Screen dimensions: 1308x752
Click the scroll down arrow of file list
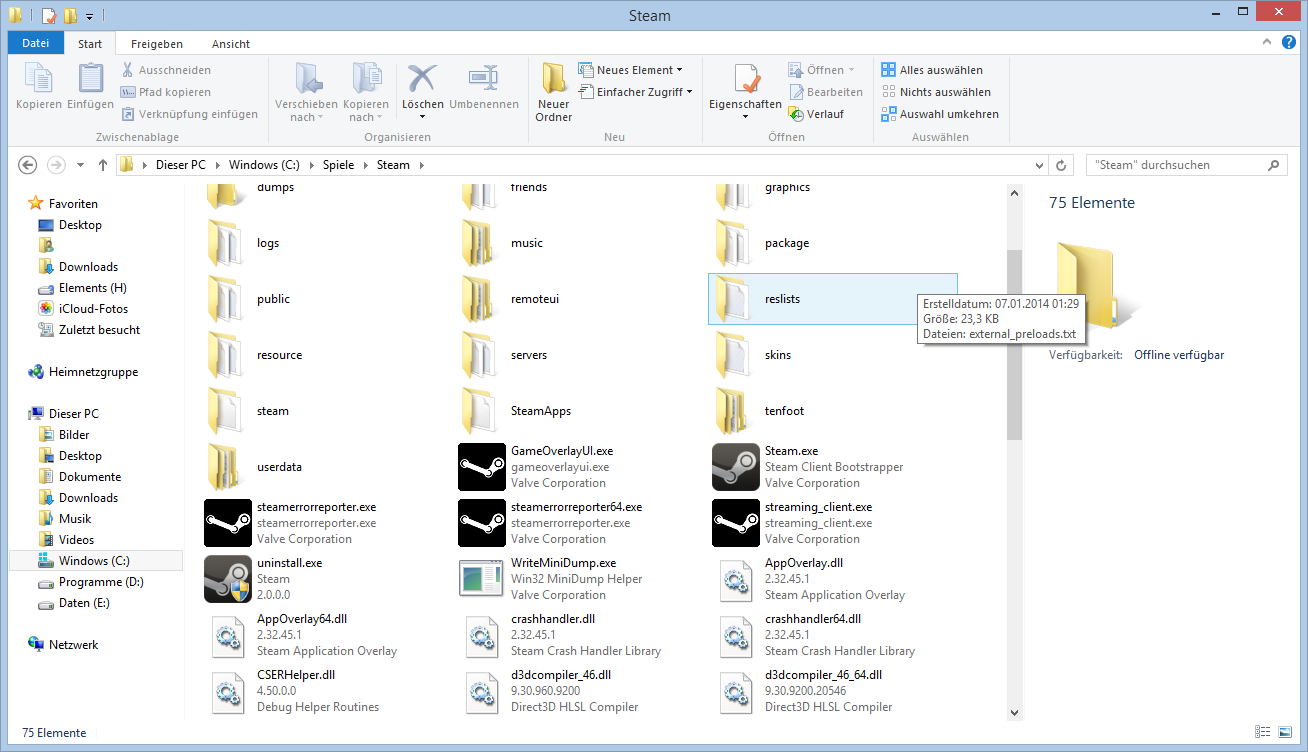pyautogui.click(x=1014, y=713)
